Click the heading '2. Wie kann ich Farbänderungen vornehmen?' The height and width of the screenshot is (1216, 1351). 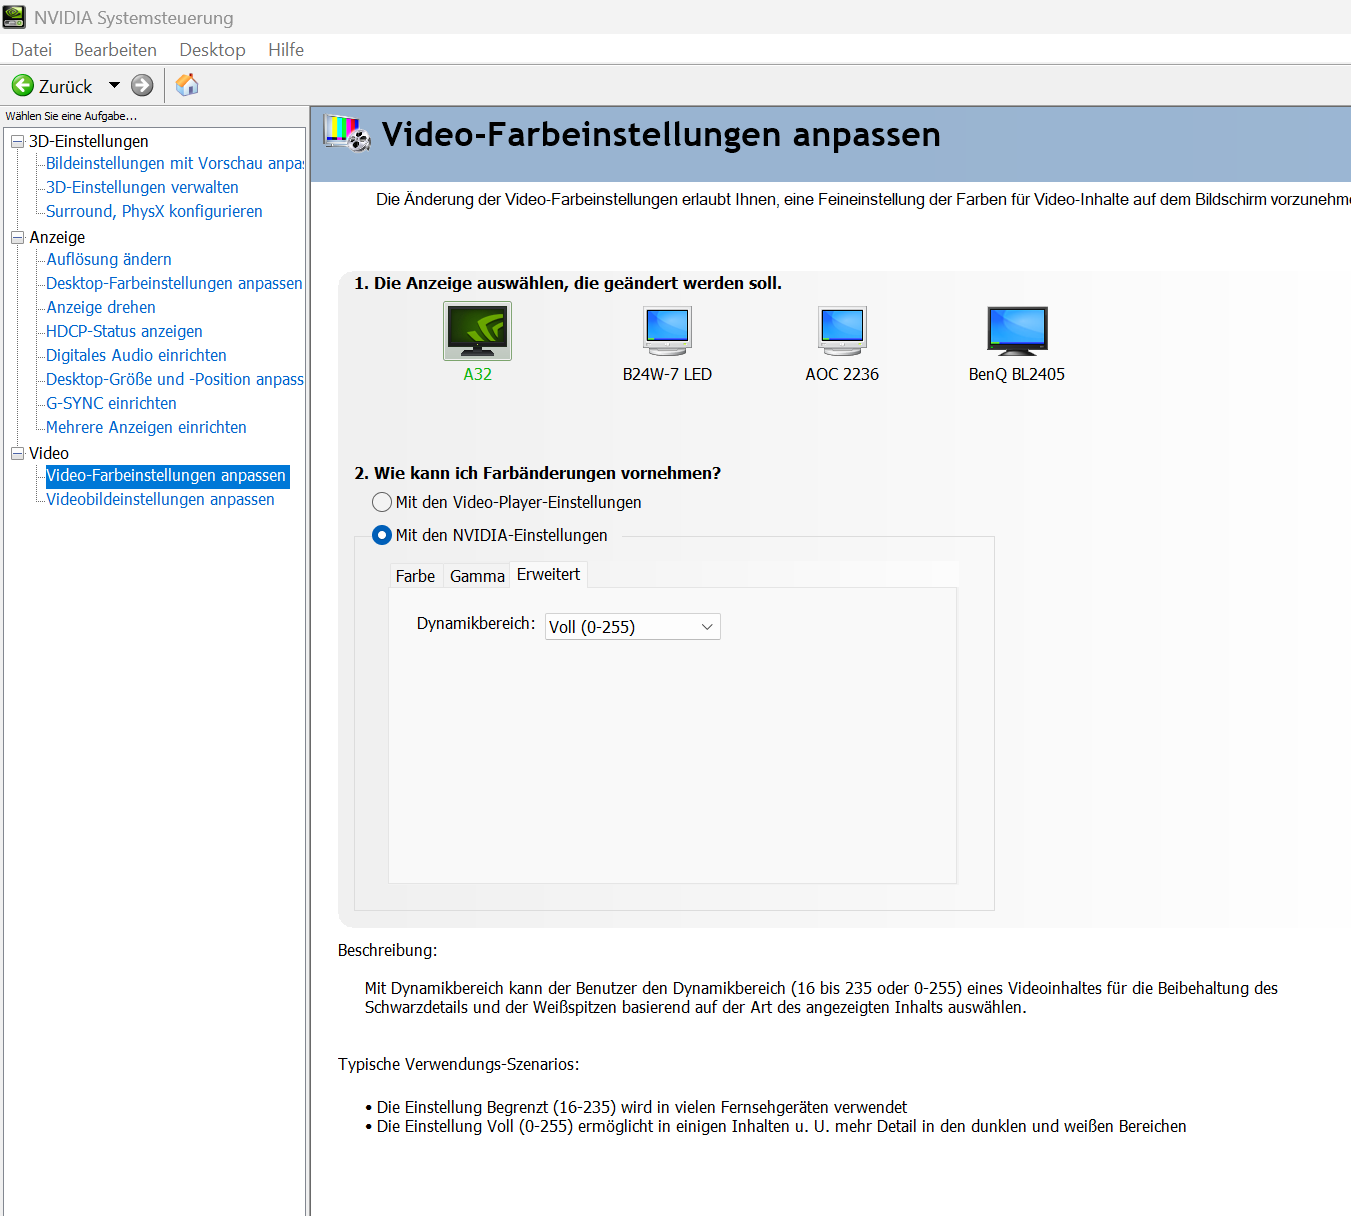(538, 473)
